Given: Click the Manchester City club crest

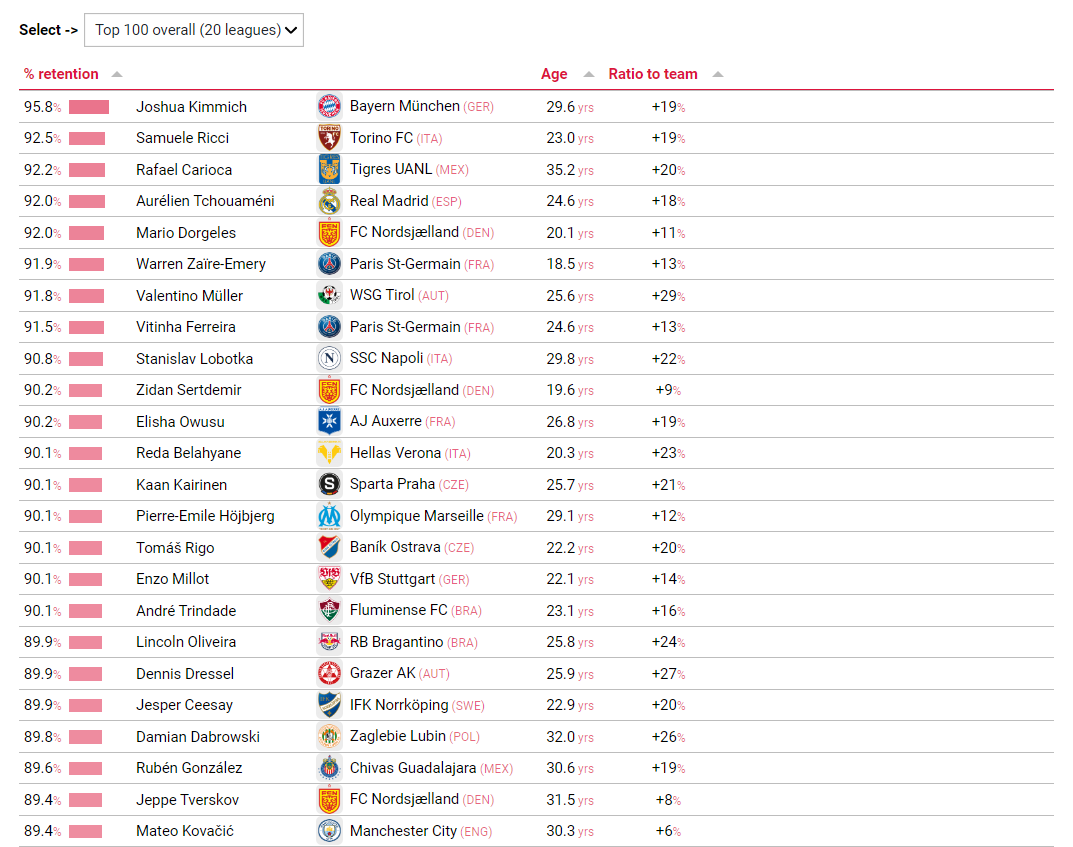Looking at the screenshot, I should point(329,831).
